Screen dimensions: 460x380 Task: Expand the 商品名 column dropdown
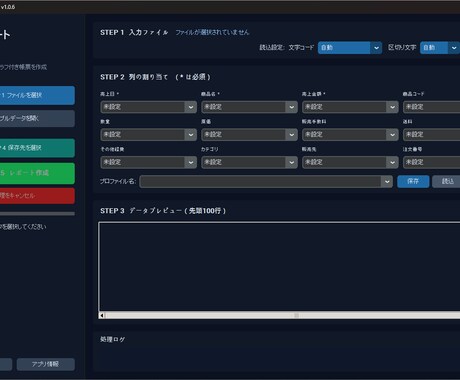[249, 107]
